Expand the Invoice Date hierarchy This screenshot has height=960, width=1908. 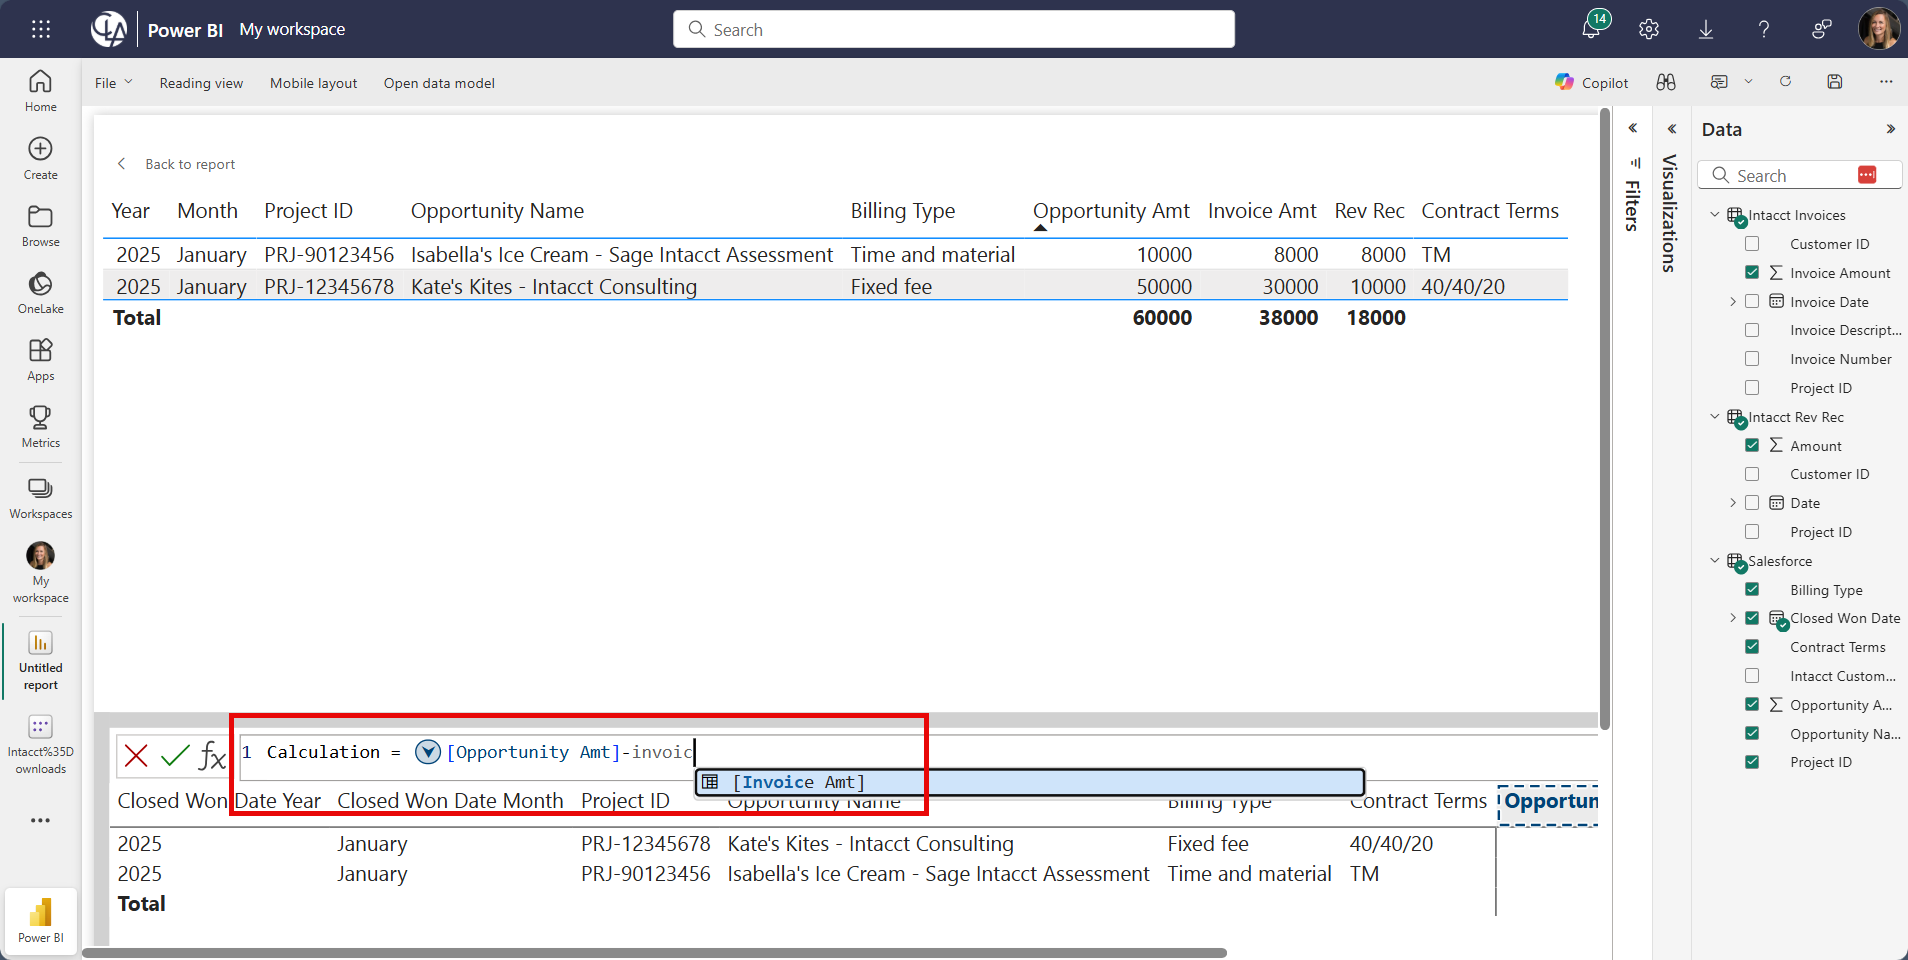pyautogui.click(x=1733, y=302)
